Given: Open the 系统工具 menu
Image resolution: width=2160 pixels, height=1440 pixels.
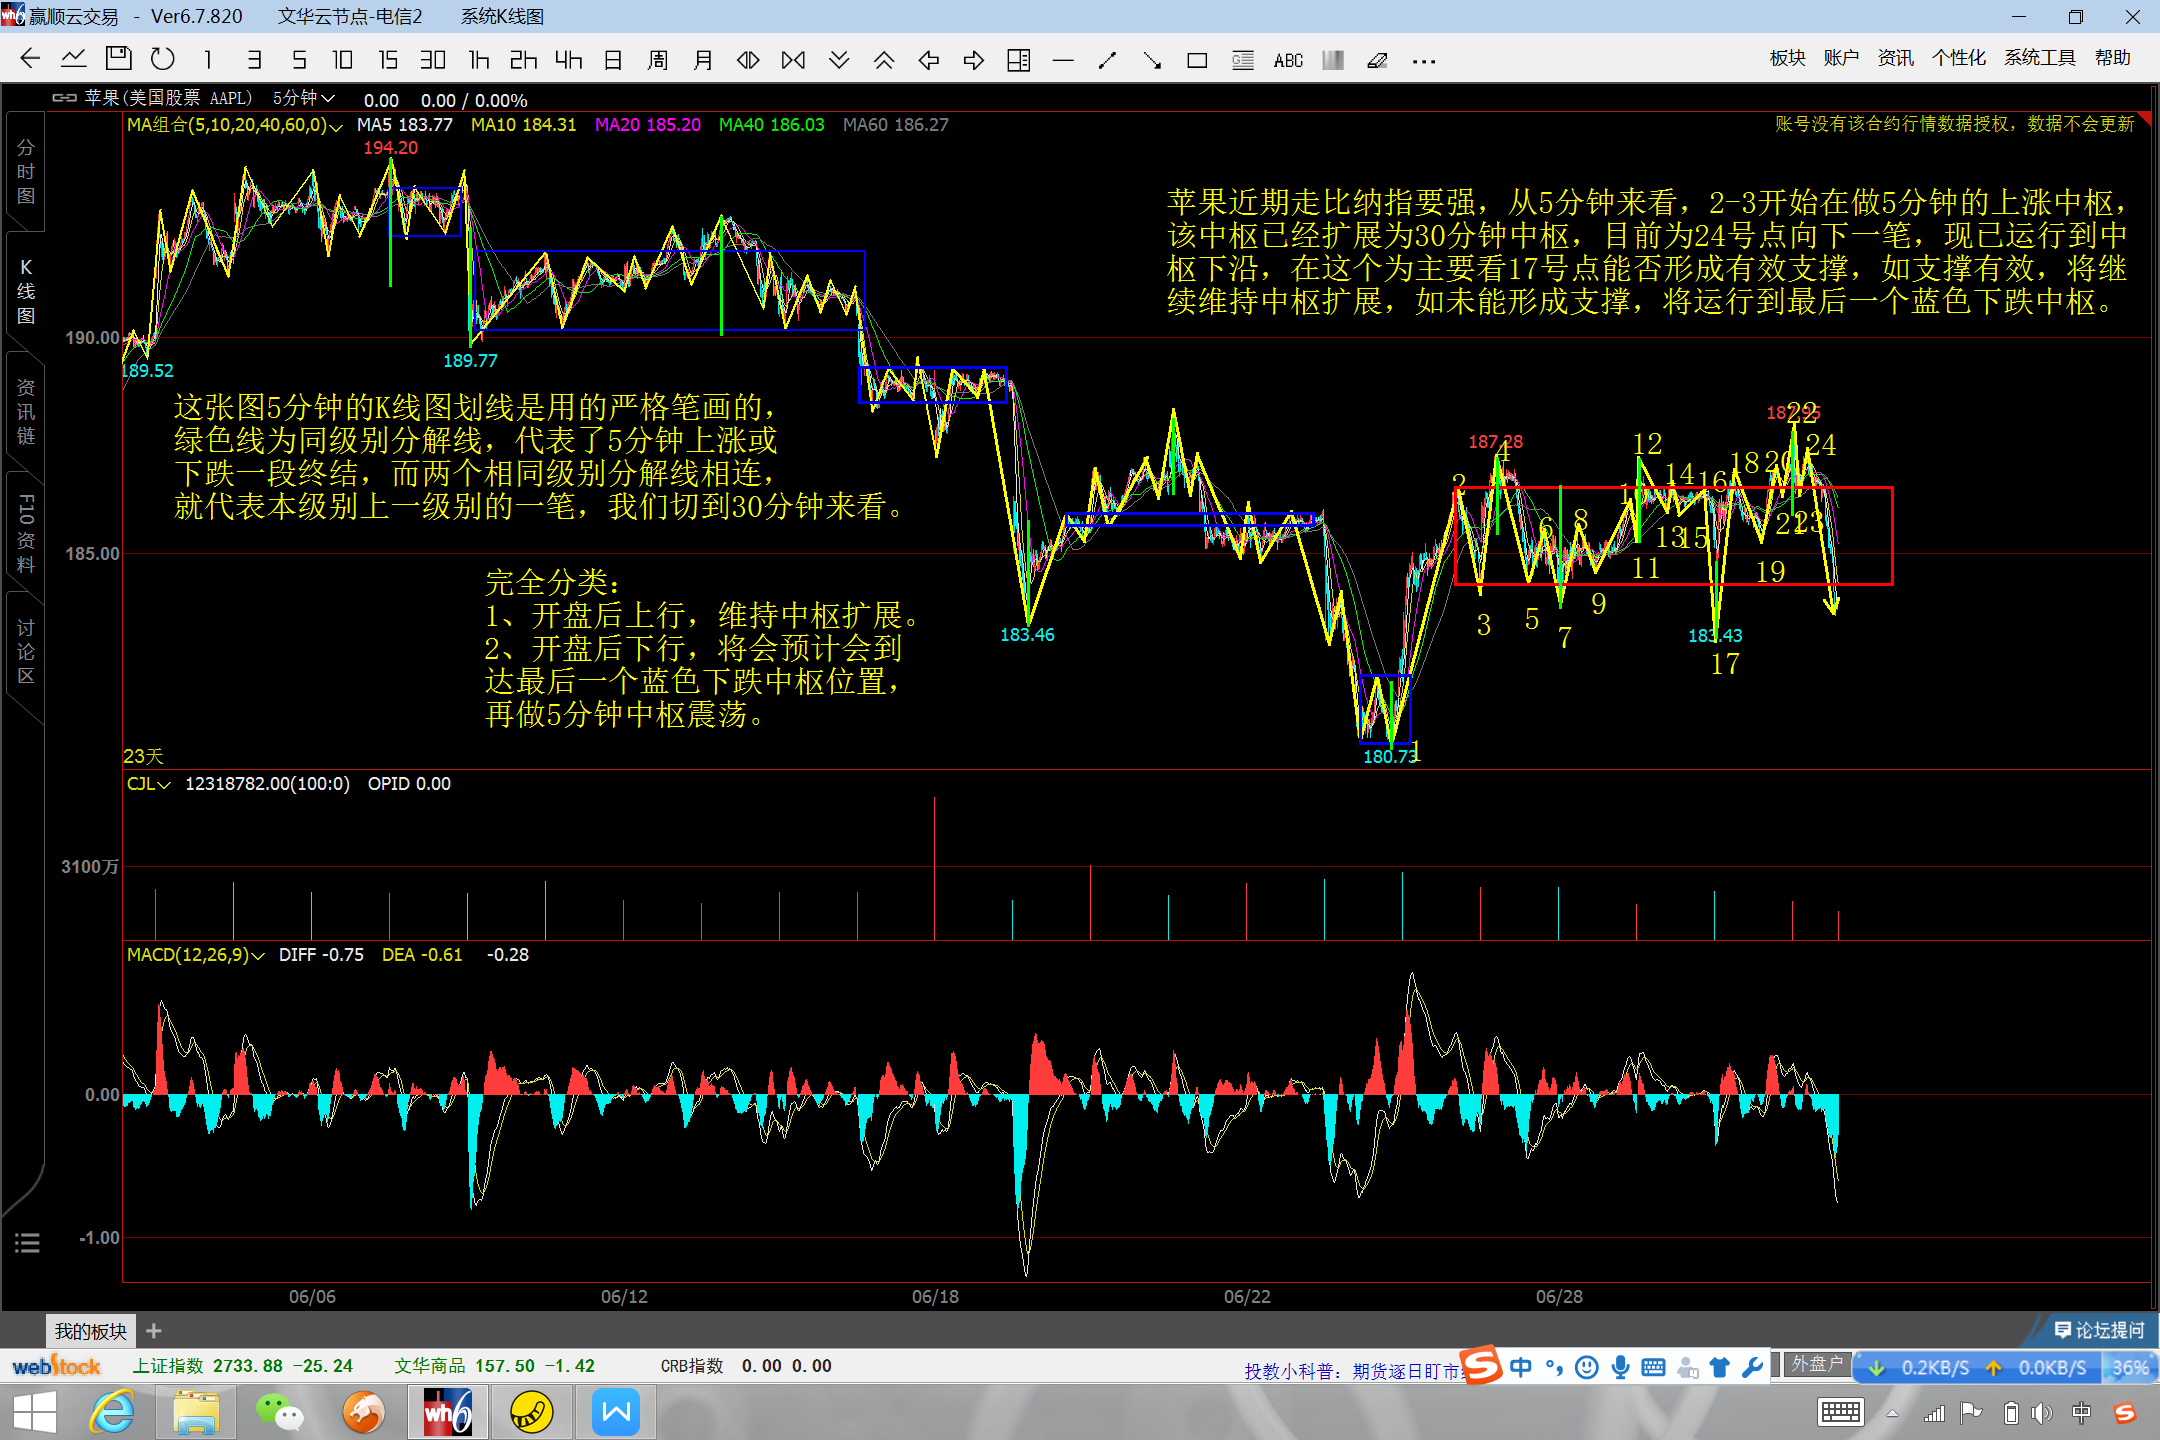Looking at the screenshot, I should point(2039,58).
